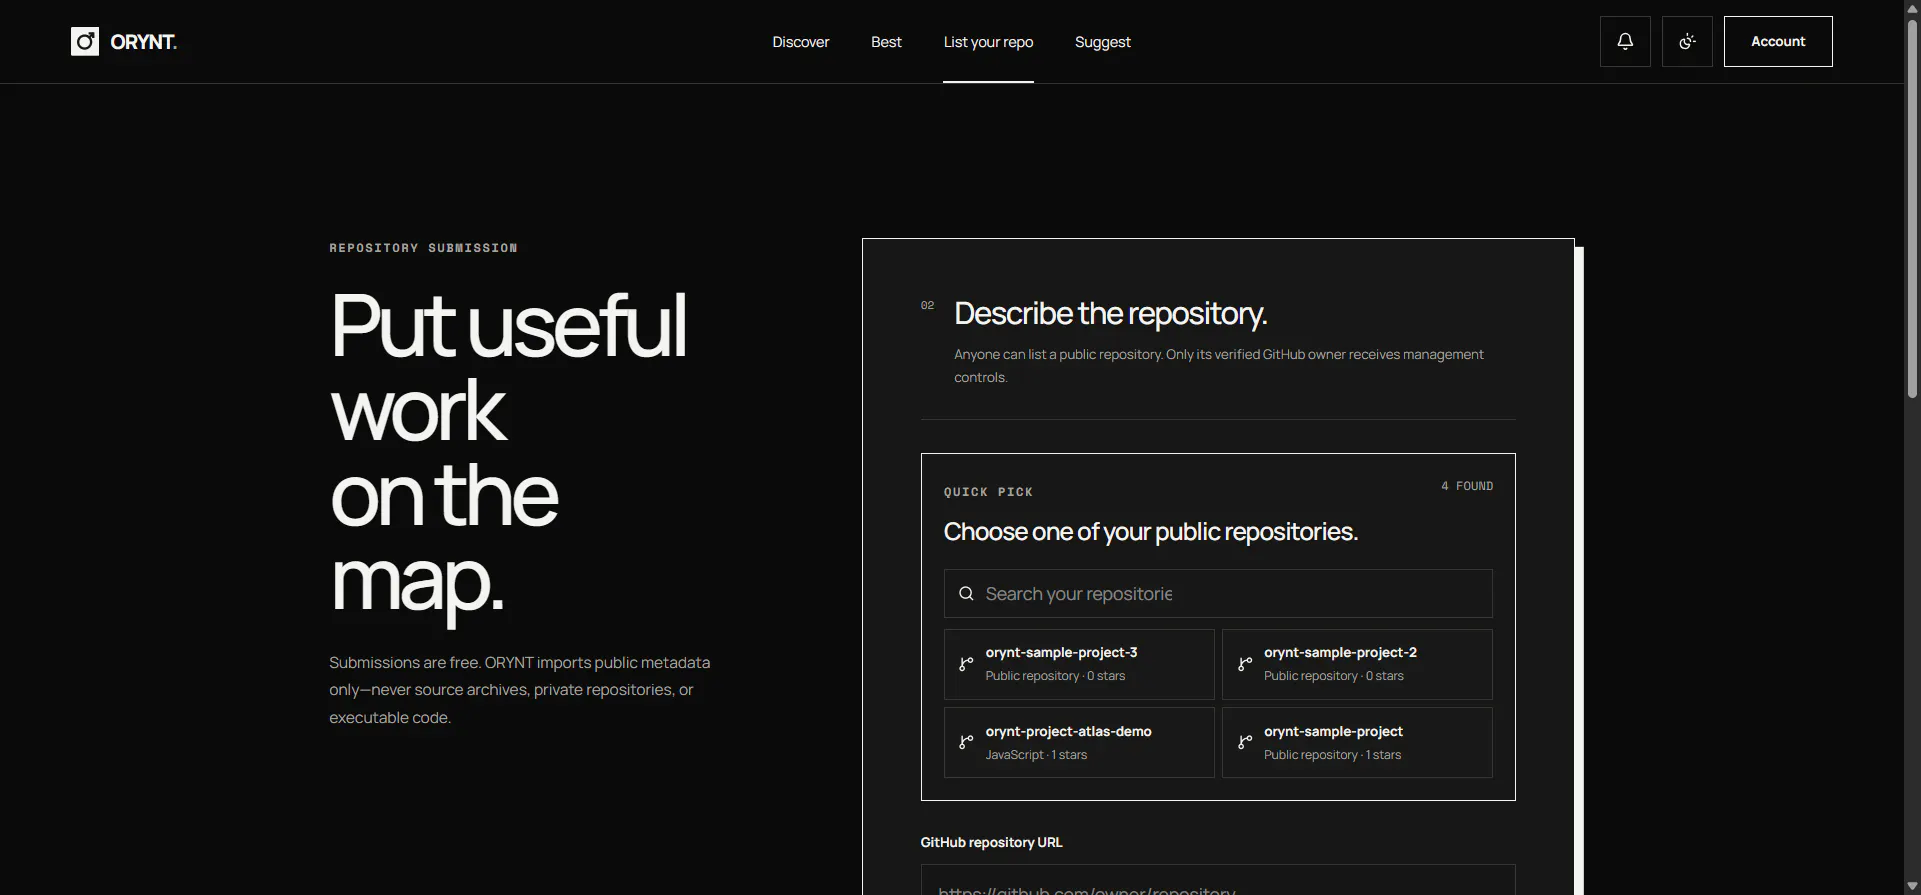Click the ORYNT logo icon
Screen dimensions: 1921x895
click(x=85, y=41)
